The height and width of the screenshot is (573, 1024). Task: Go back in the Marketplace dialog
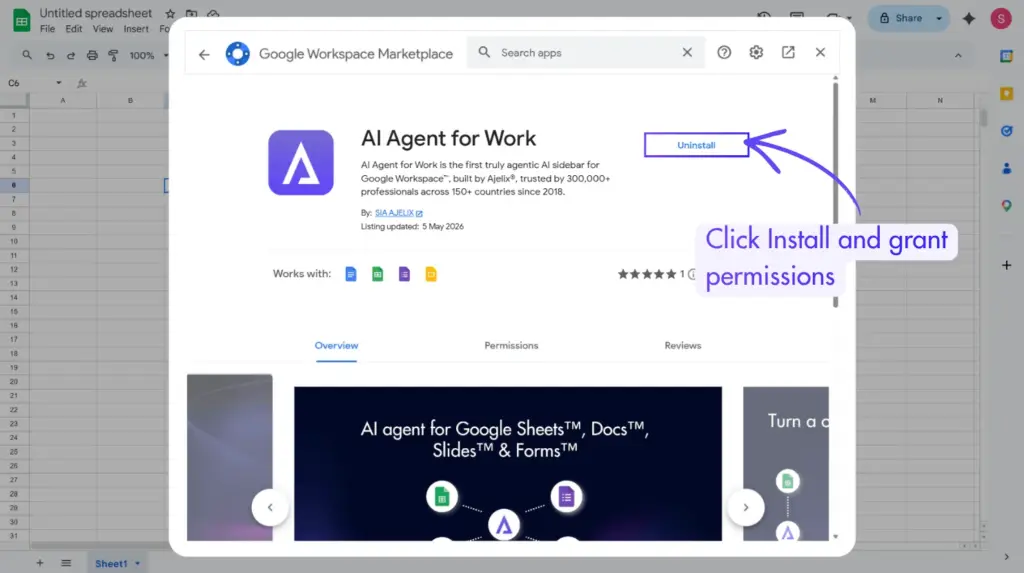click(204, 54)
